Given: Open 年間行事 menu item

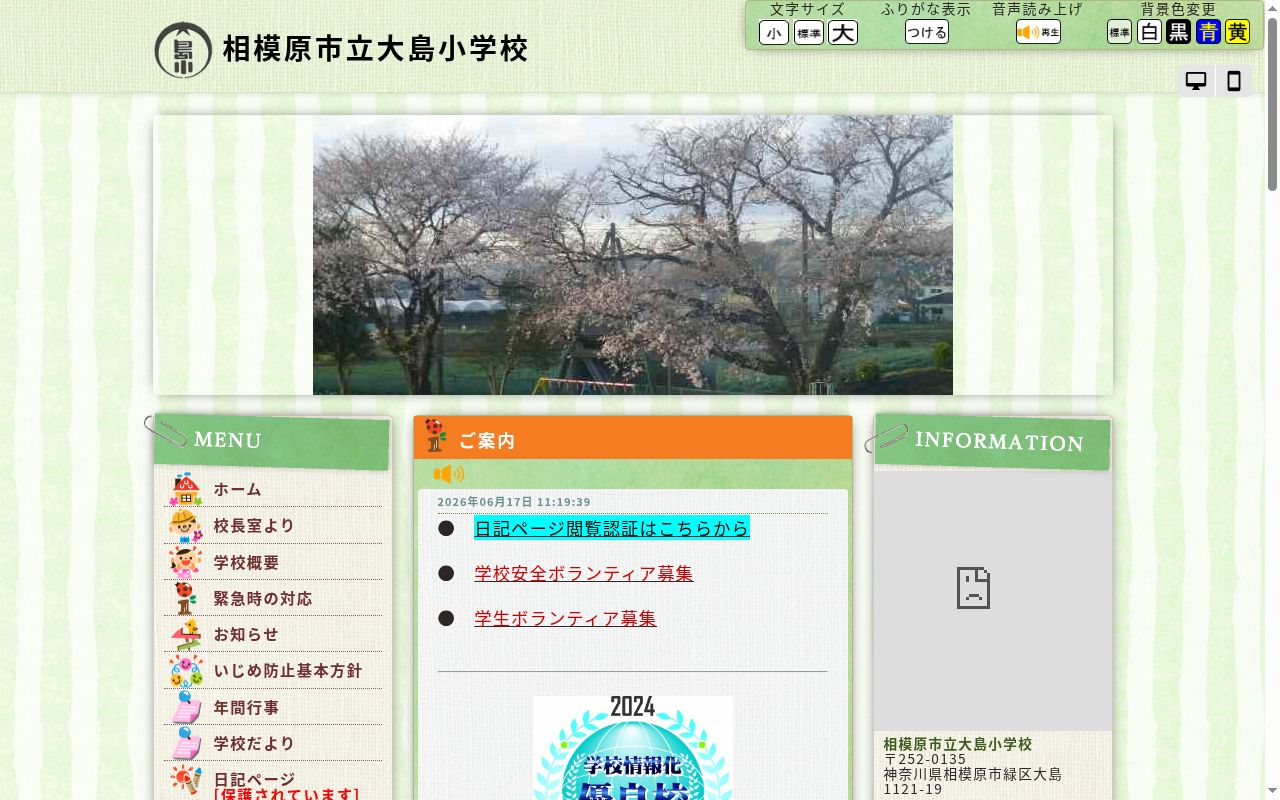Looking at the screenshot, I should (x=273, y=707).
